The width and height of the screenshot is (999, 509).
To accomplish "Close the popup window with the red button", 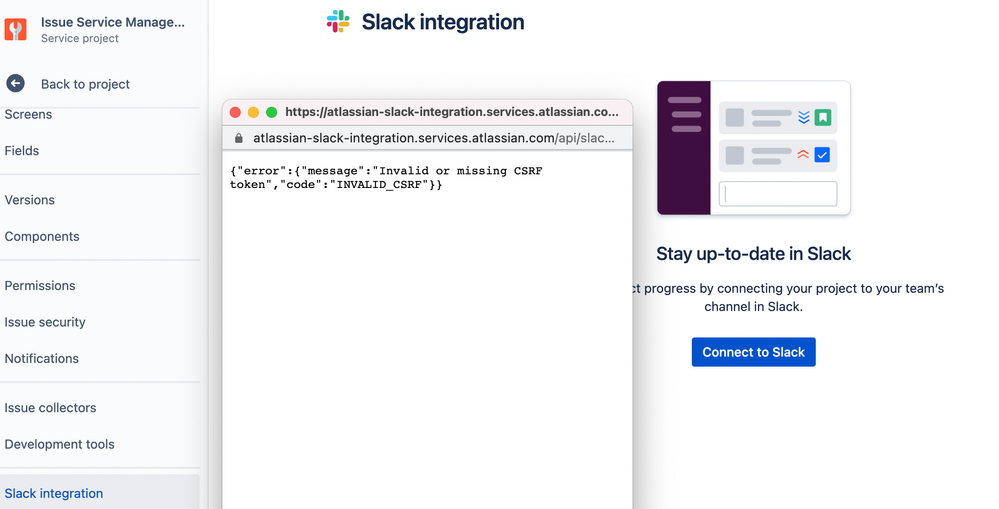I will [x=235, y=112].
